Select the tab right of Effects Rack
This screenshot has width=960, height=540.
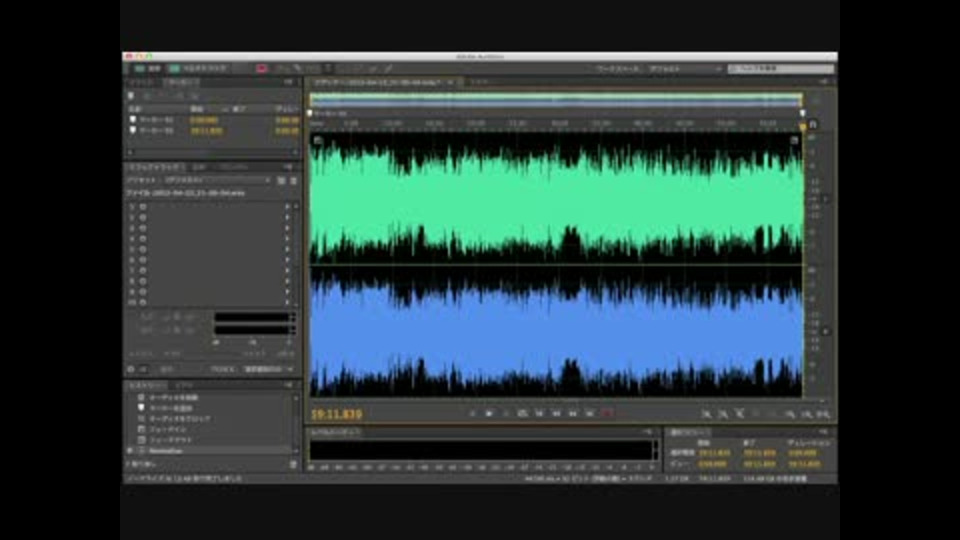(199, 167)
